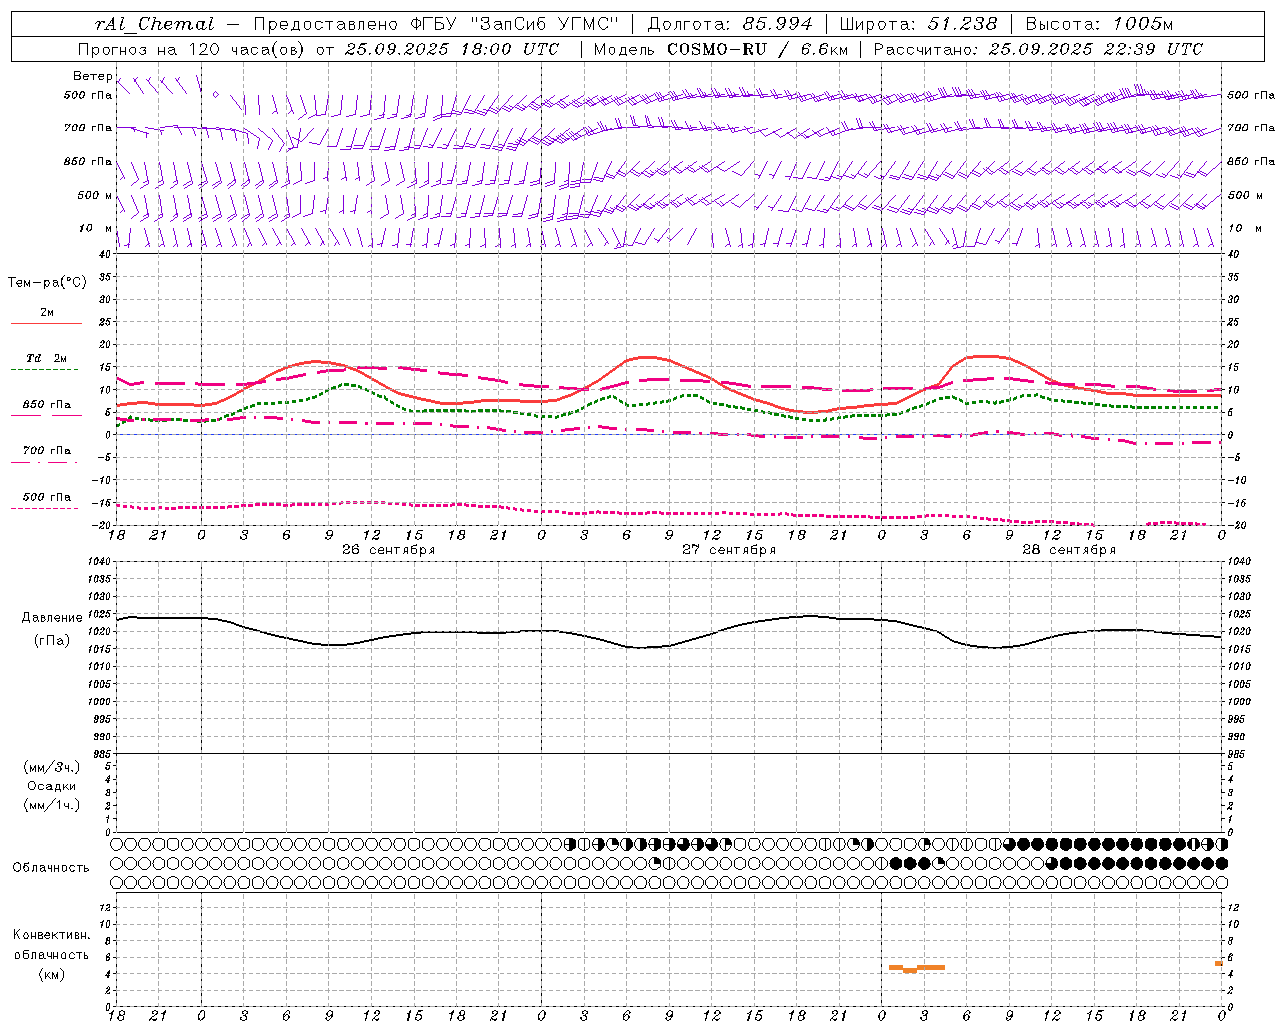Viewport: 1280px width, 1024px height.
Task: Click the "28 сентября" date label
Action: coord(1069,550)
